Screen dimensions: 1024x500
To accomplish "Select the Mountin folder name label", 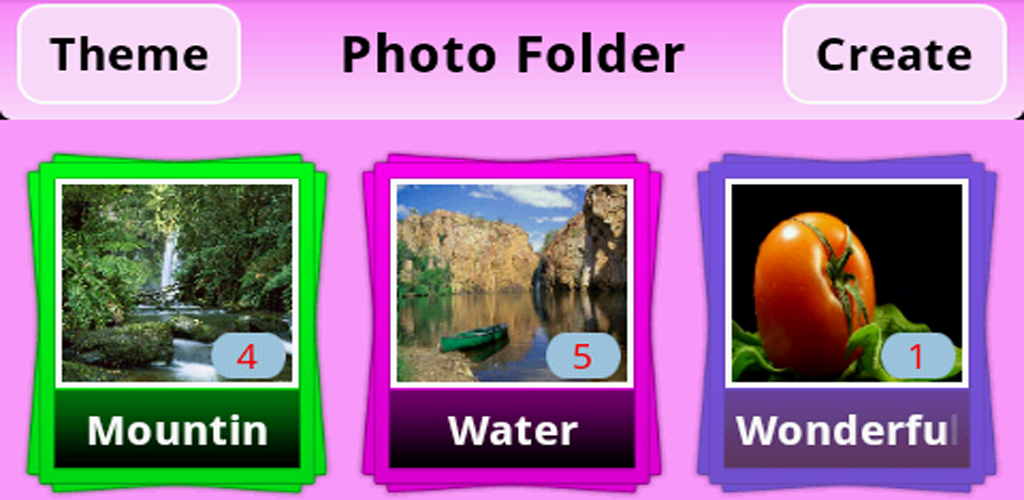I will 177,429.
